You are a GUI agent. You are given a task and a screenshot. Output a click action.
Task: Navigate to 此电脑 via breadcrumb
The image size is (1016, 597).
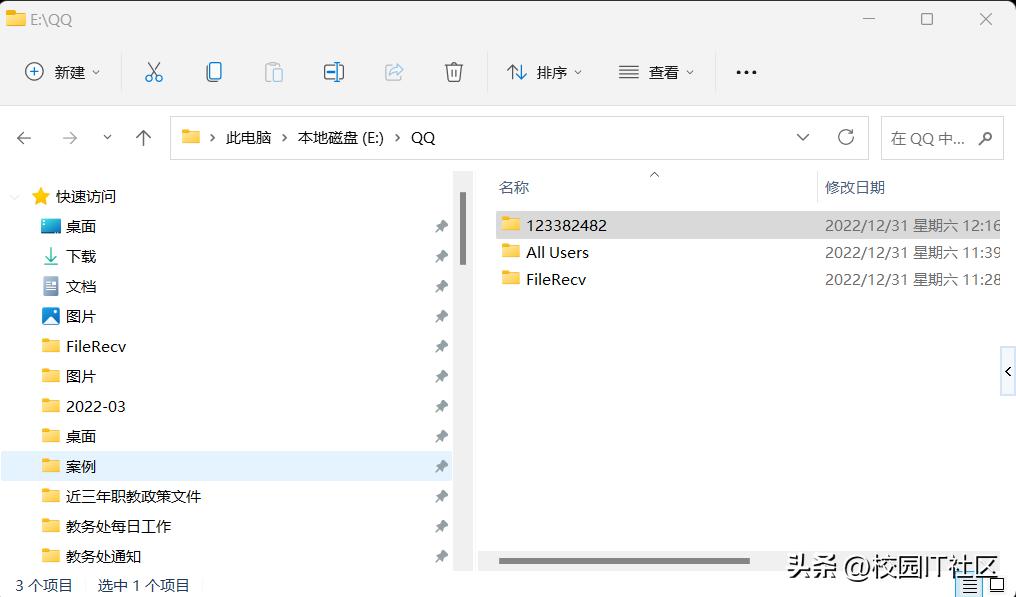tap(249, 137)
